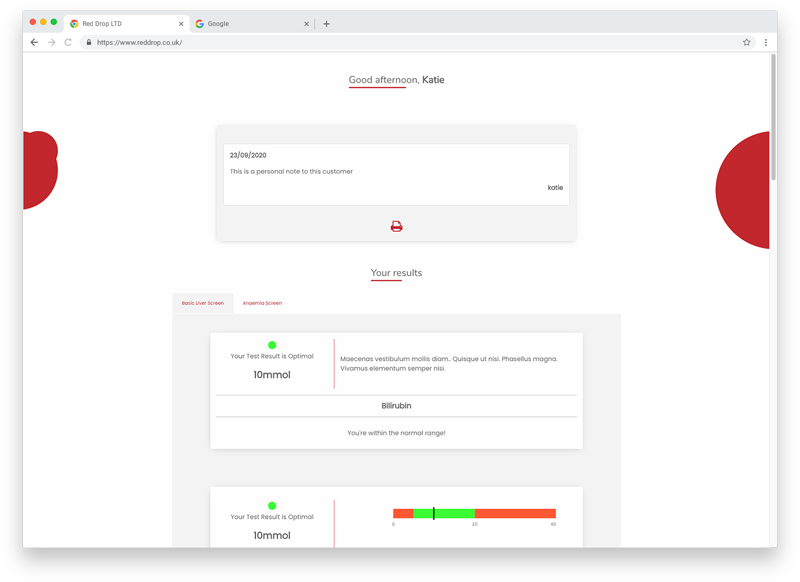Click the macOS yellow minimize button

[43, 22]
